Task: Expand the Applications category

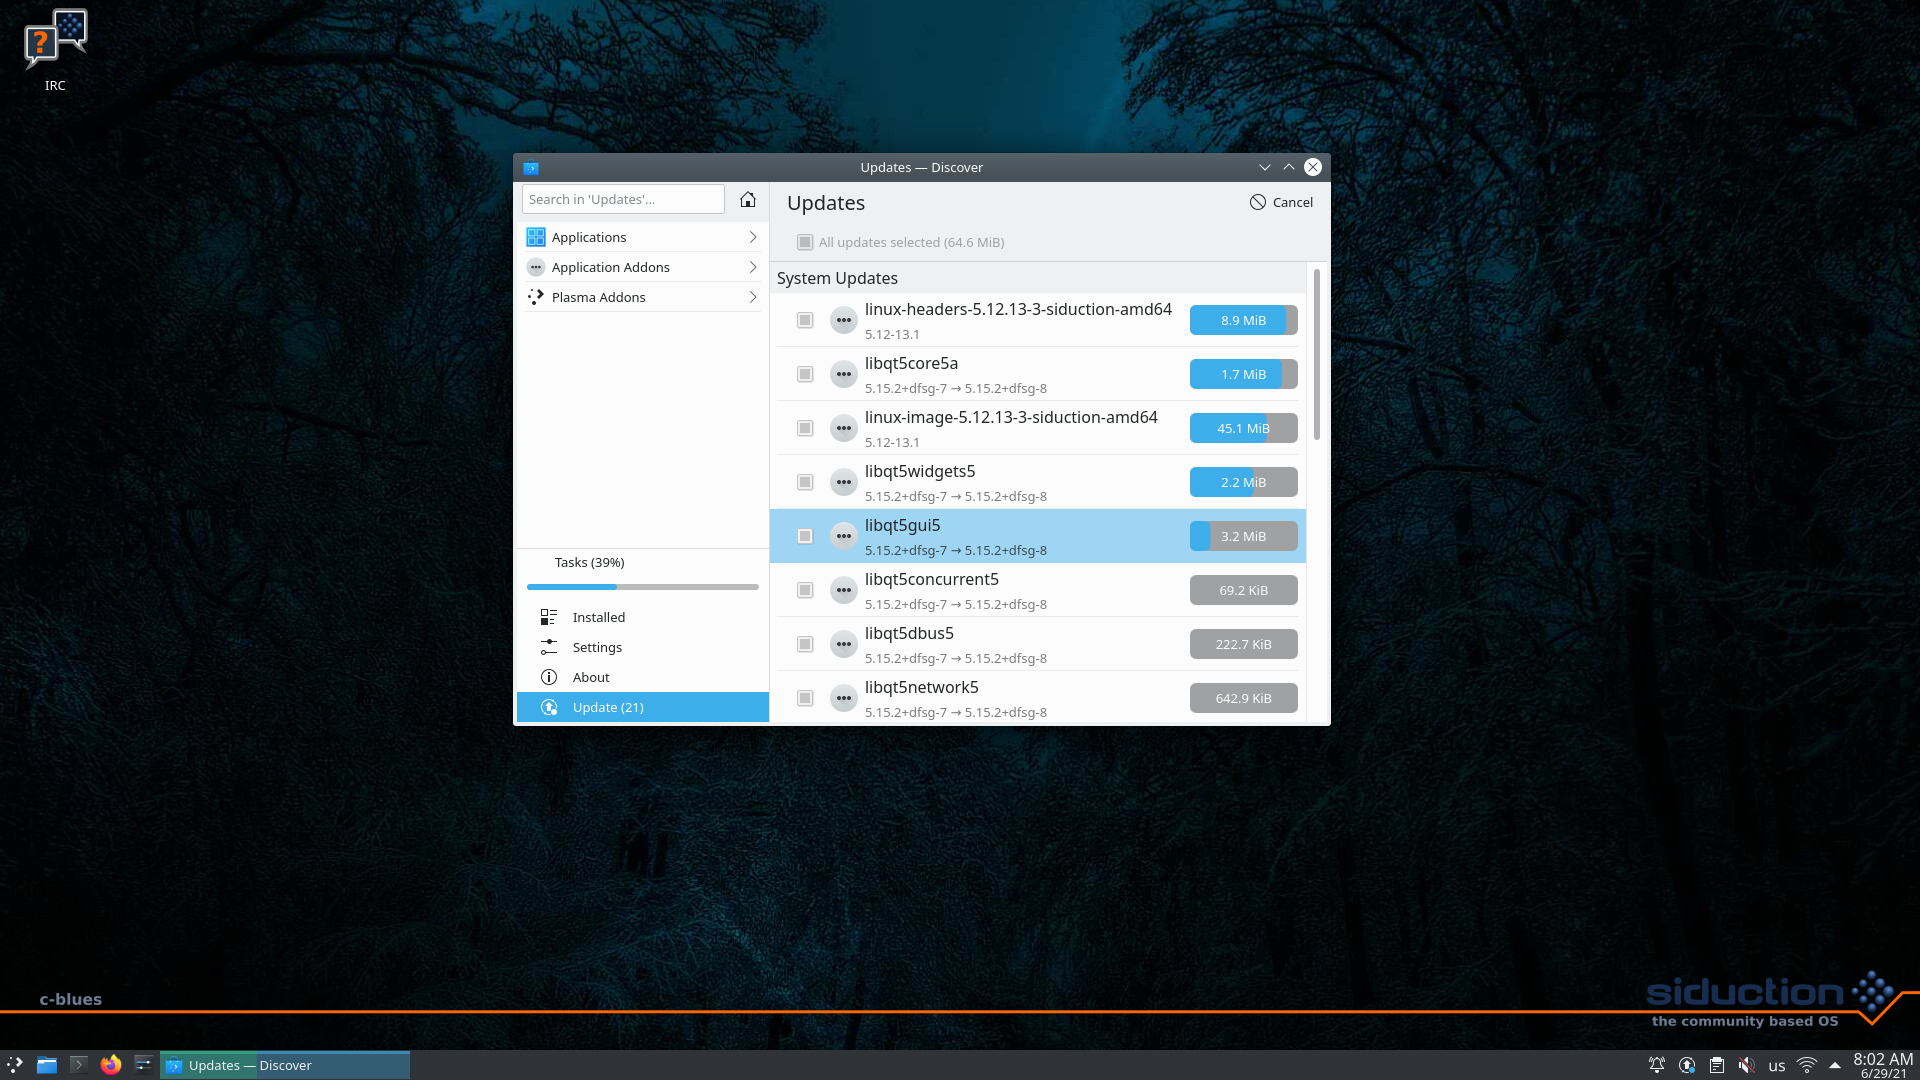Action: (642, 237)
